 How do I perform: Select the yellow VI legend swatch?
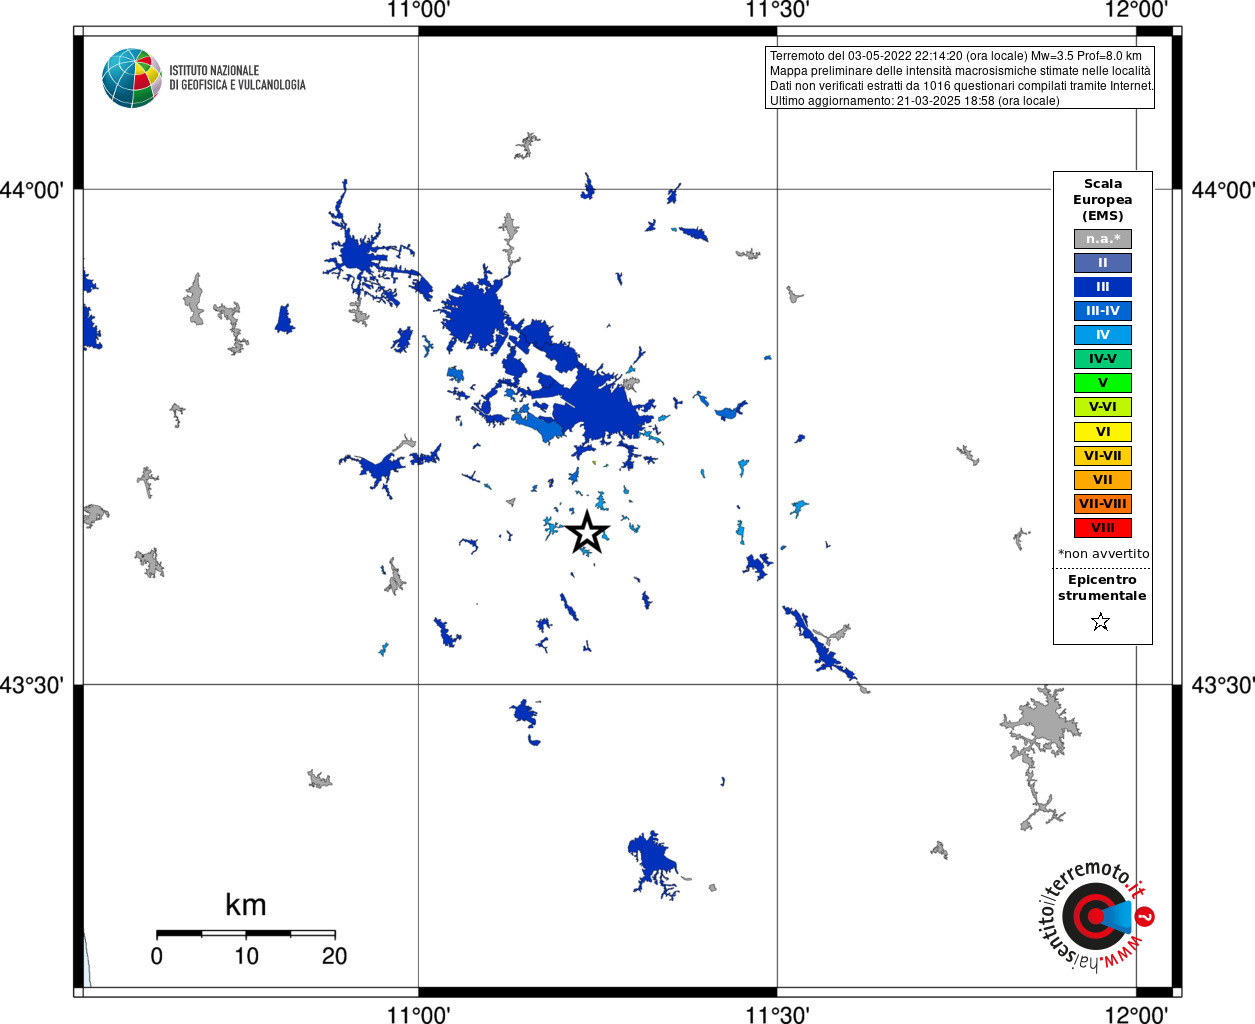point(1103,432)
